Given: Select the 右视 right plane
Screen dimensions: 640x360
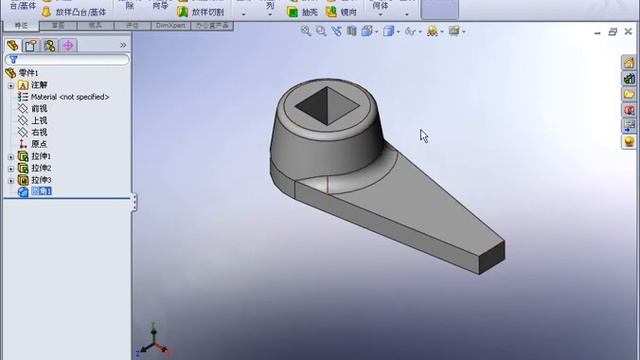Looking at the screenshot, I should pyautogui.click(x=33, y=132).
